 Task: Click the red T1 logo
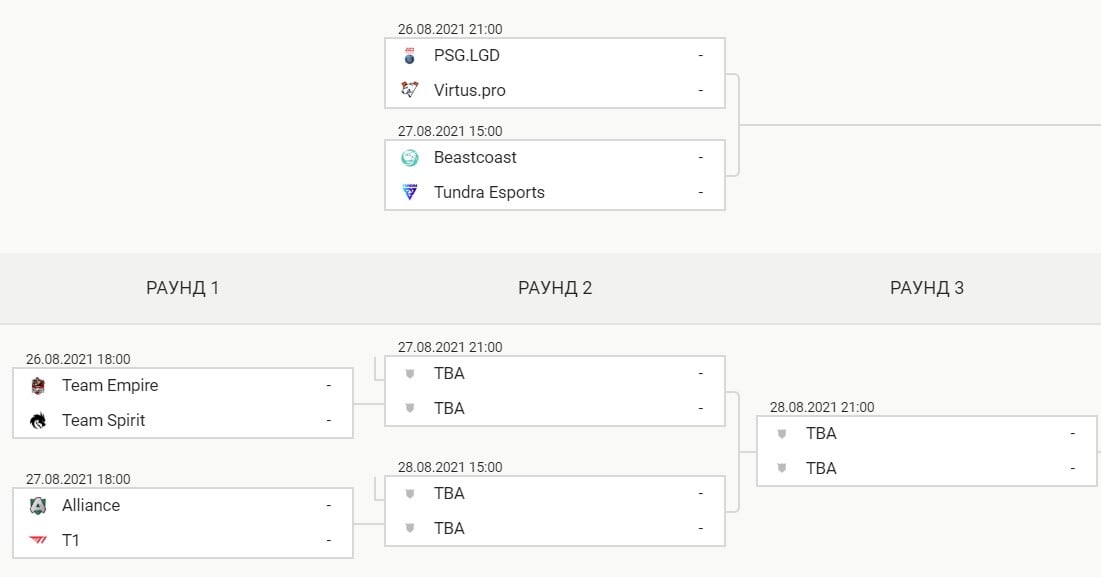click(38, 540)
